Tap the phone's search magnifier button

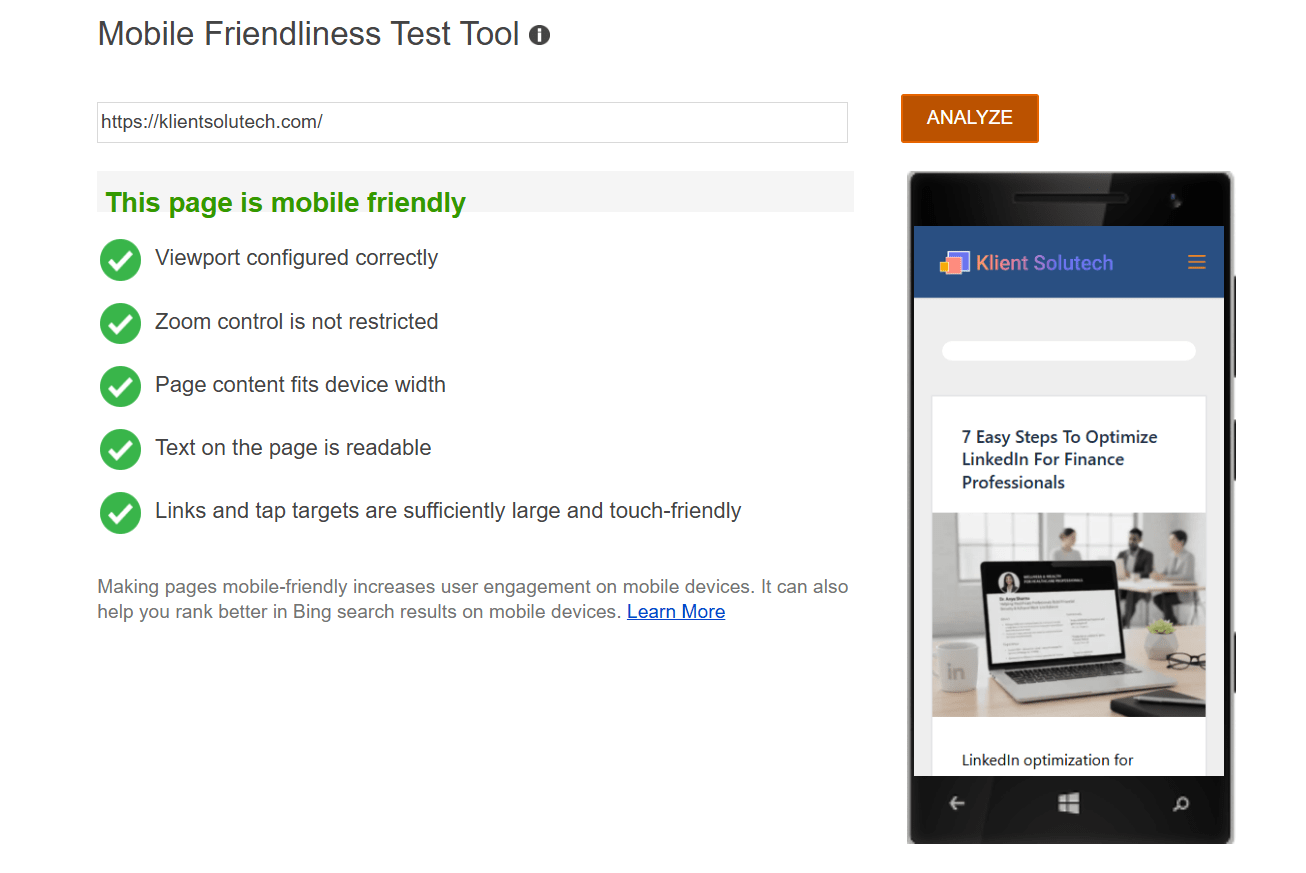click(x=1181, y=803)
